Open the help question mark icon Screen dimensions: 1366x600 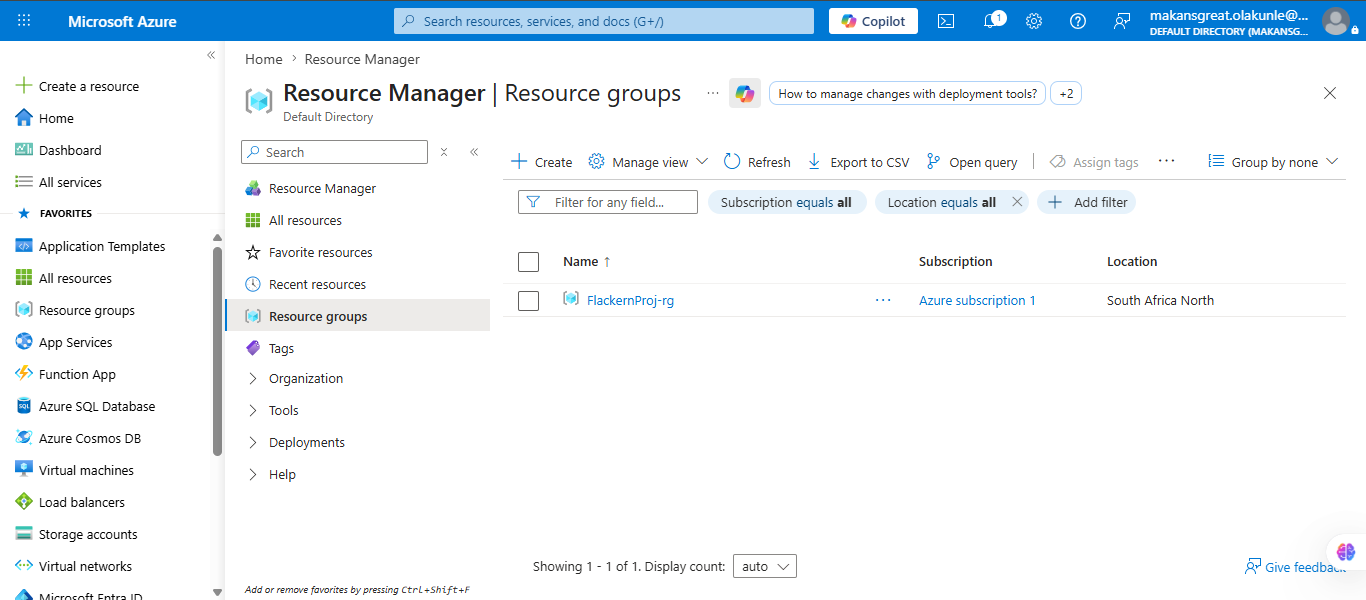pyautogui.click(x=1078, y=21)
